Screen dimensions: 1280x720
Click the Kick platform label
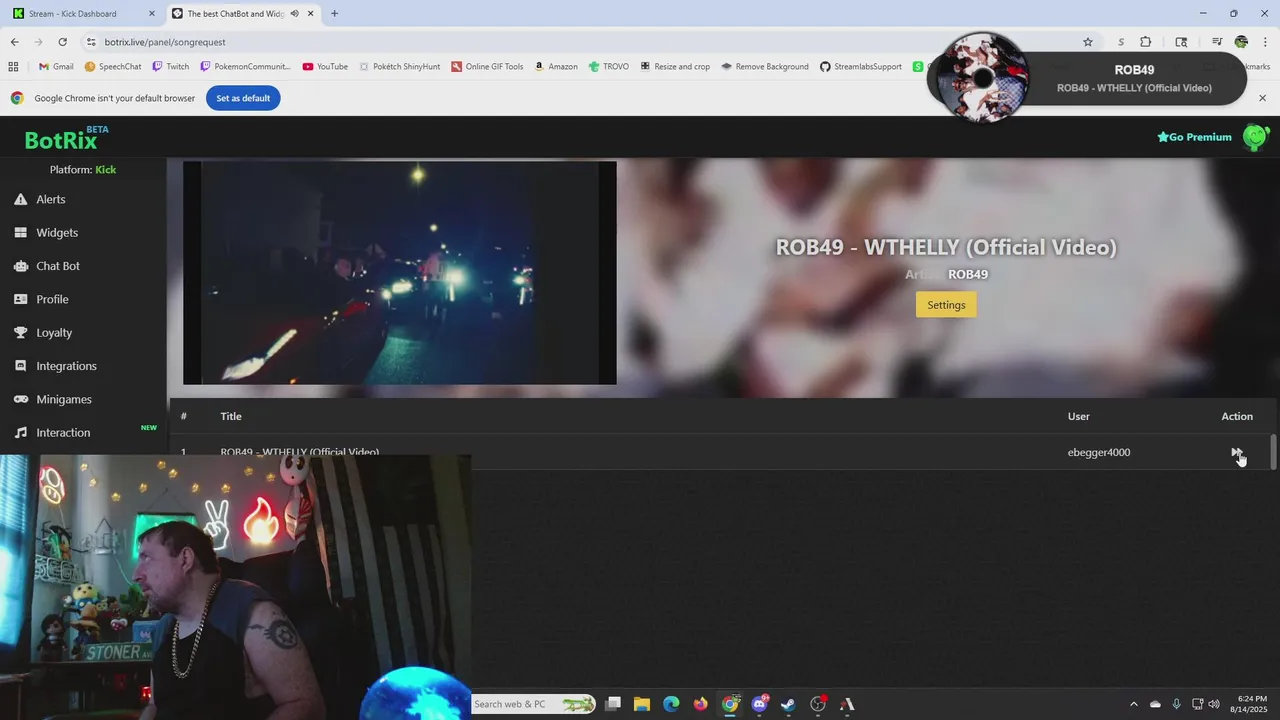click(x=105, y=169)
